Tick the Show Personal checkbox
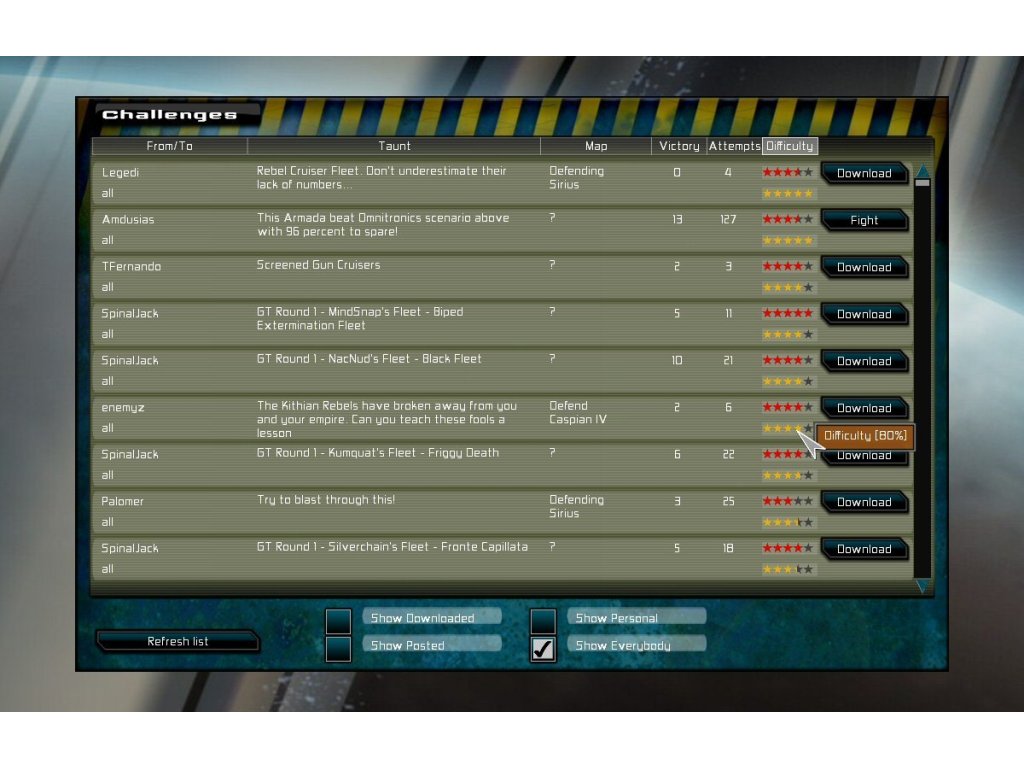Viewport: 1024px width, 768px height. [x=543, y=621]
